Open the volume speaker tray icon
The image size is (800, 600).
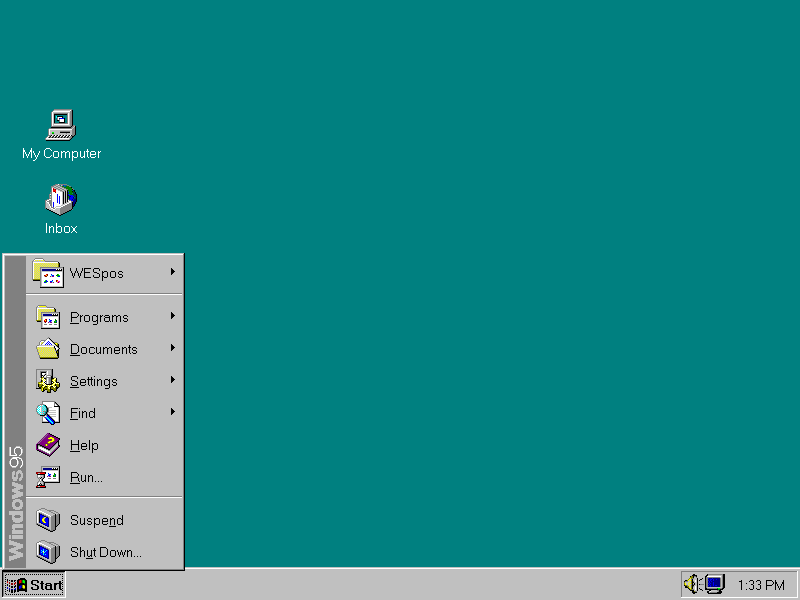pyautogui.click(x=693, y=584)
